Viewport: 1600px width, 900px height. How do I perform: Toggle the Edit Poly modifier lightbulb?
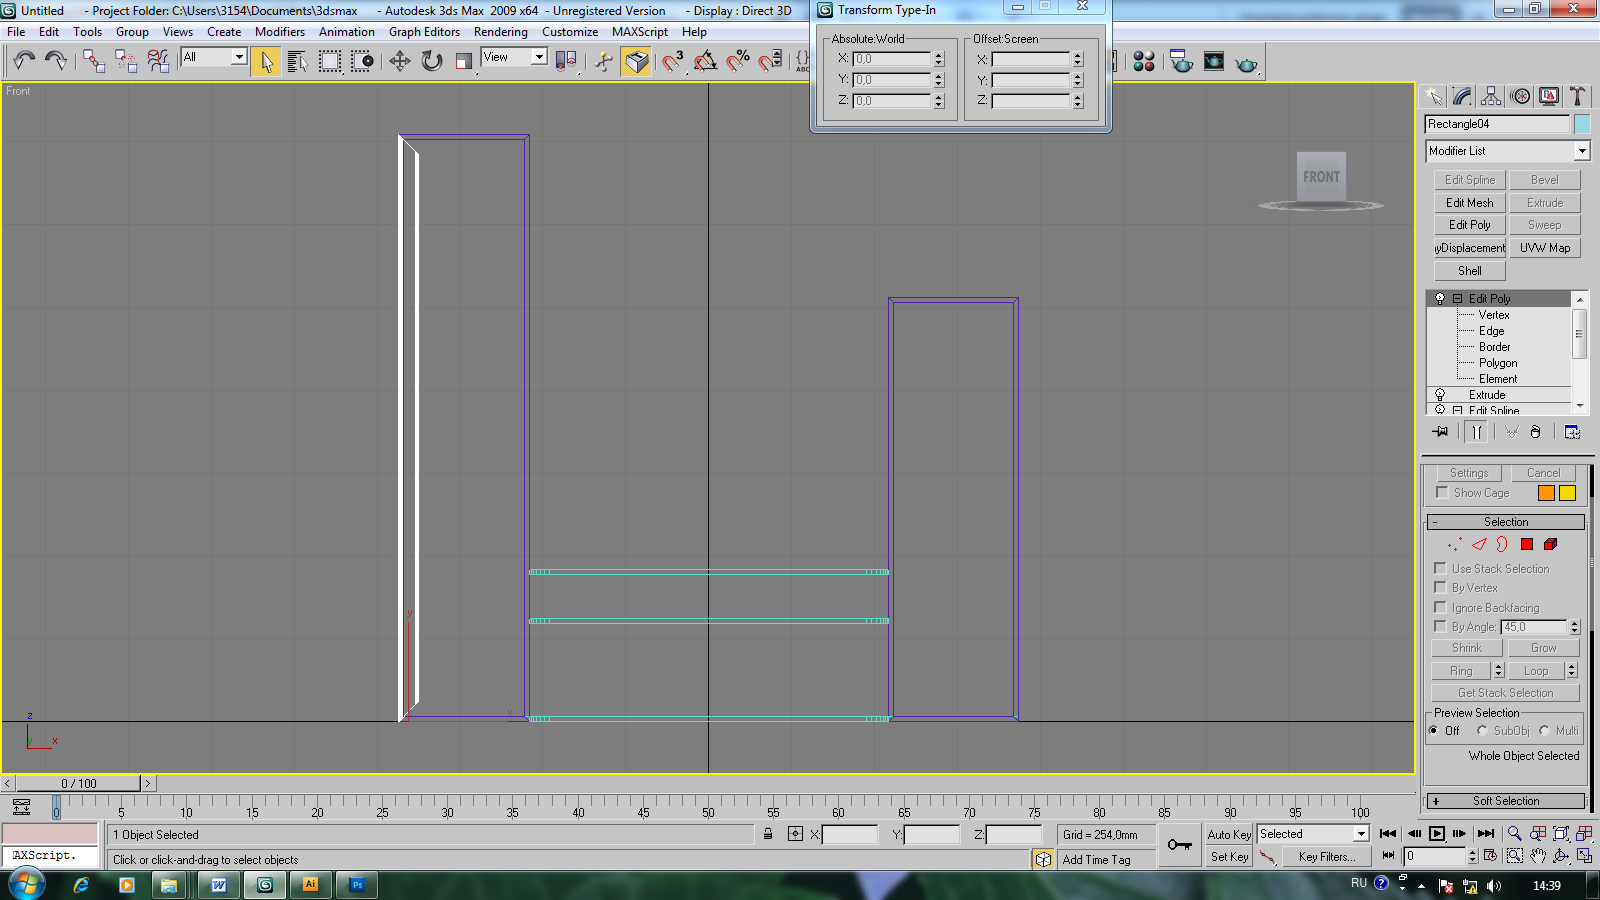(1440, 298)
